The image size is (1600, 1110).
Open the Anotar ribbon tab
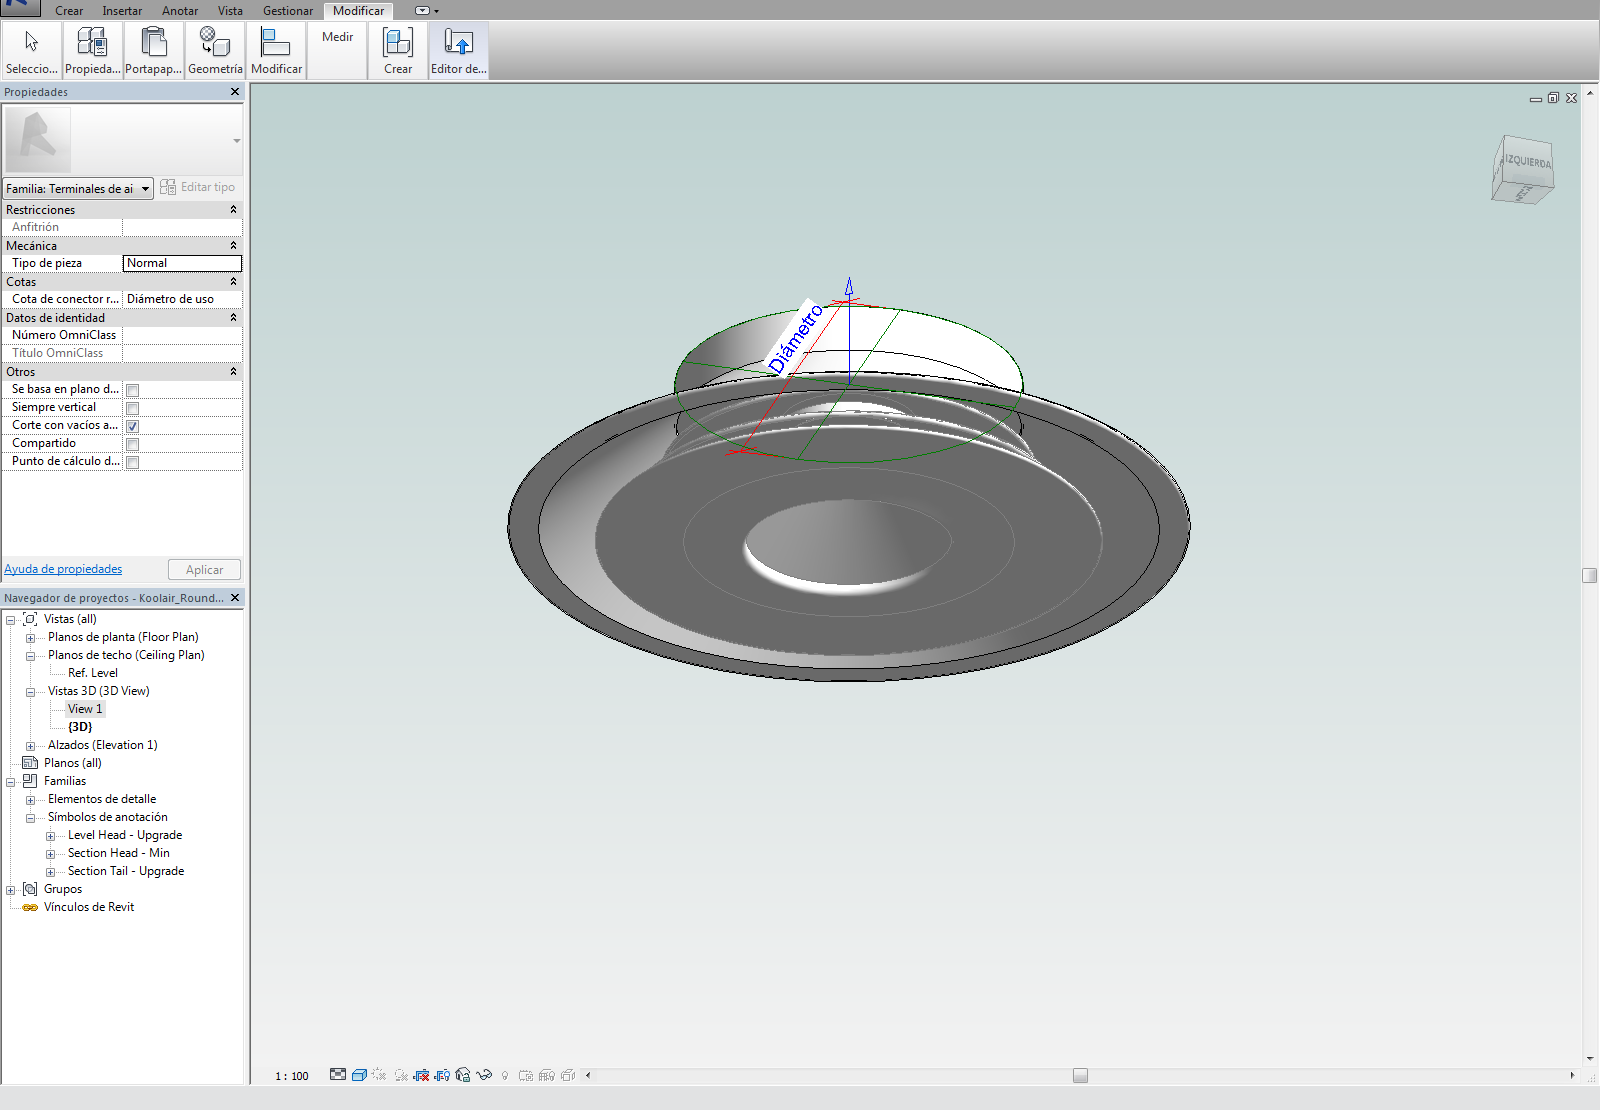[x=180, y=11]
